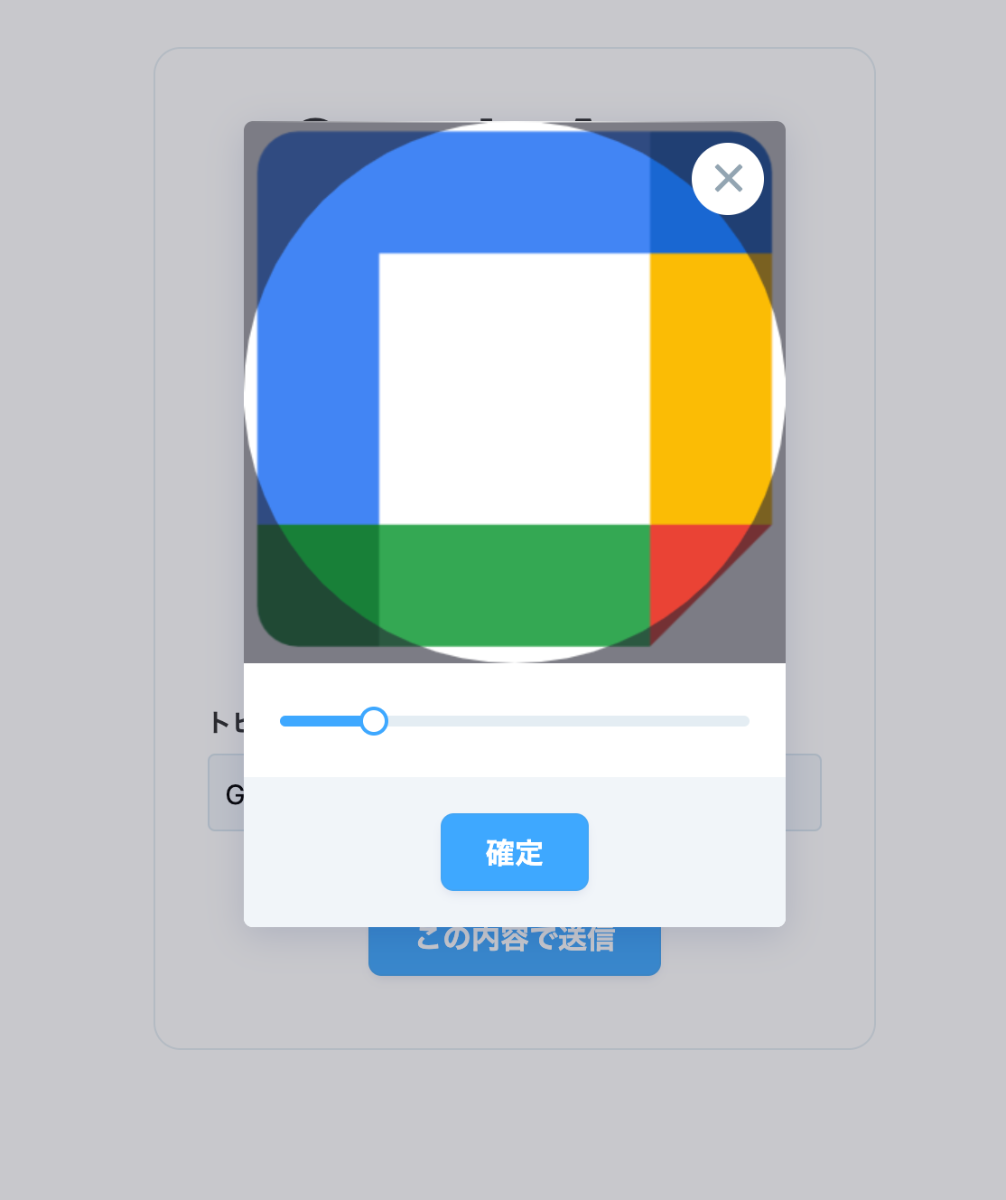Close the crop dialog with the X icon

[x=728, y=179]
